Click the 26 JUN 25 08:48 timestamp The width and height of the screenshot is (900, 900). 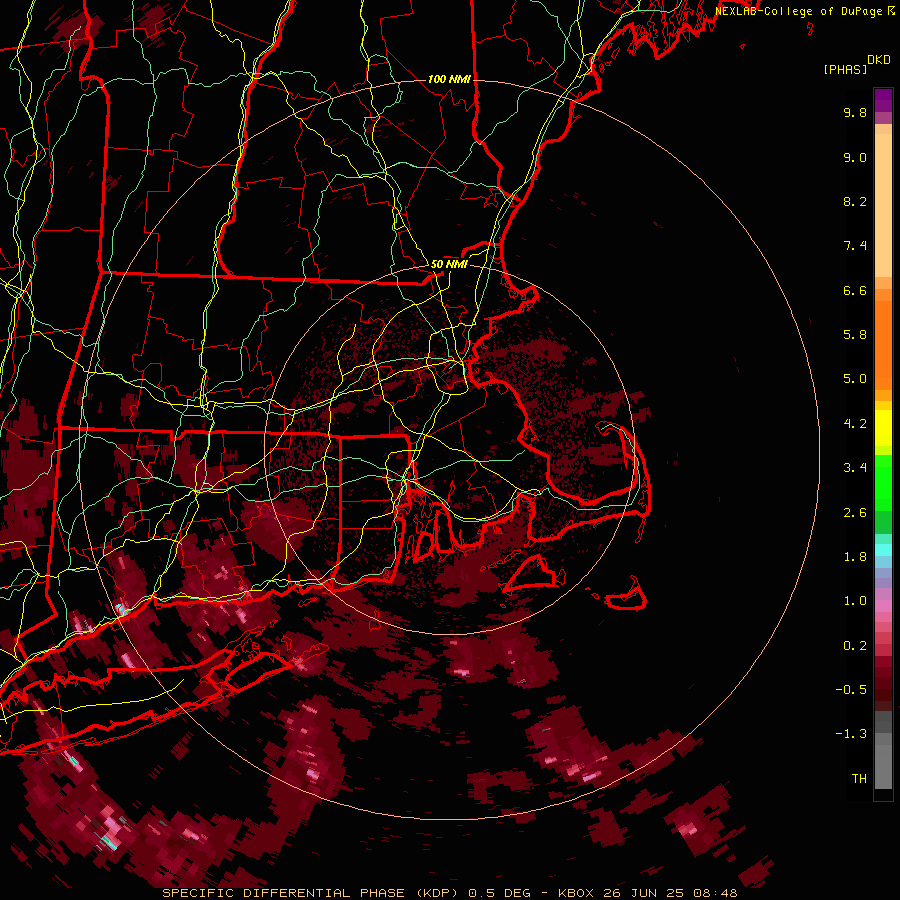670,893
